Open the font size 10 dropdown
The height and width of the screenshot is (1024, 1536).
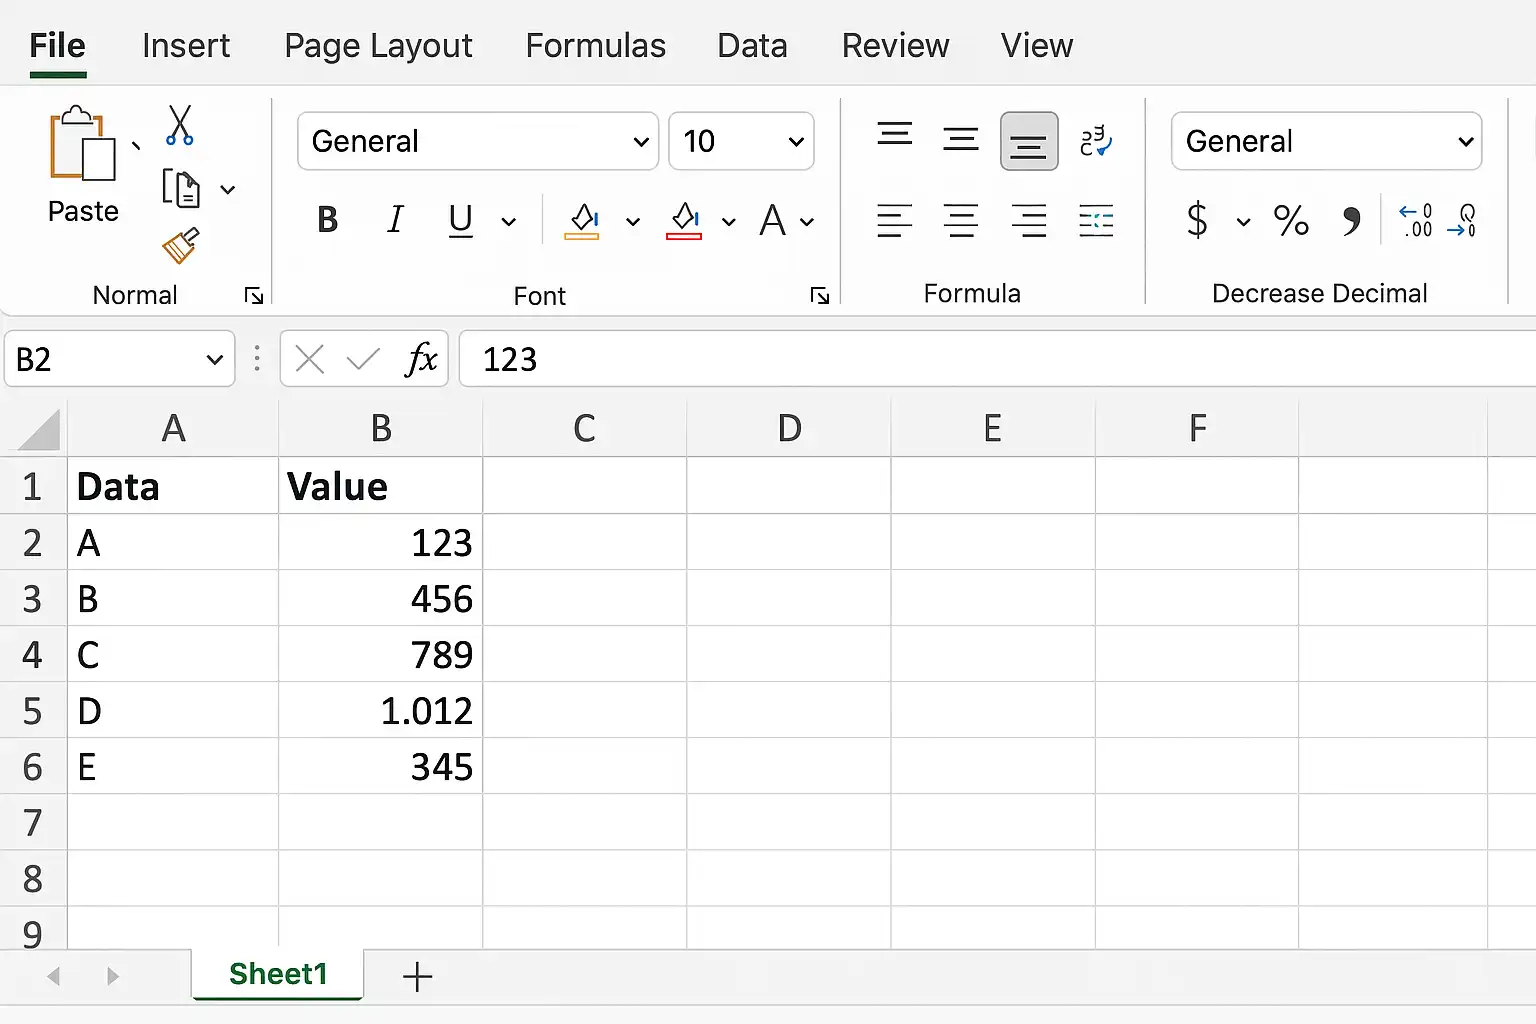tap(741, 141)
